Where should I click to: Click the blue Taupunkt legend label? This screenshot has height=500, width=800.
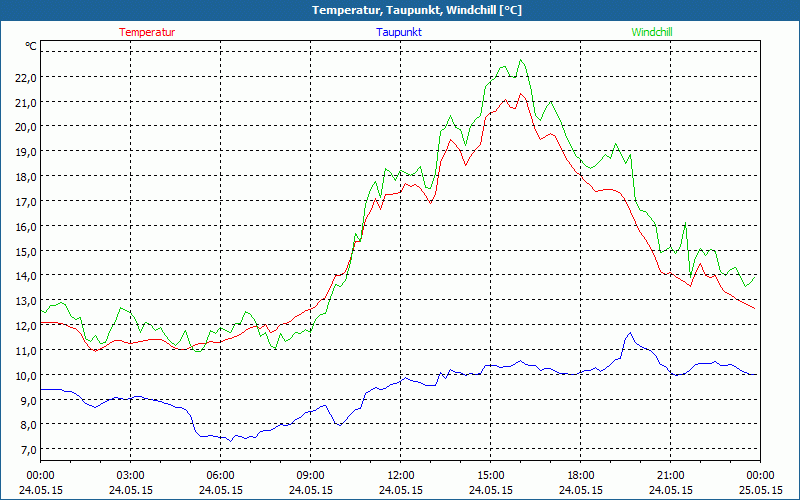pyautogui.click(x=399, y=32)
